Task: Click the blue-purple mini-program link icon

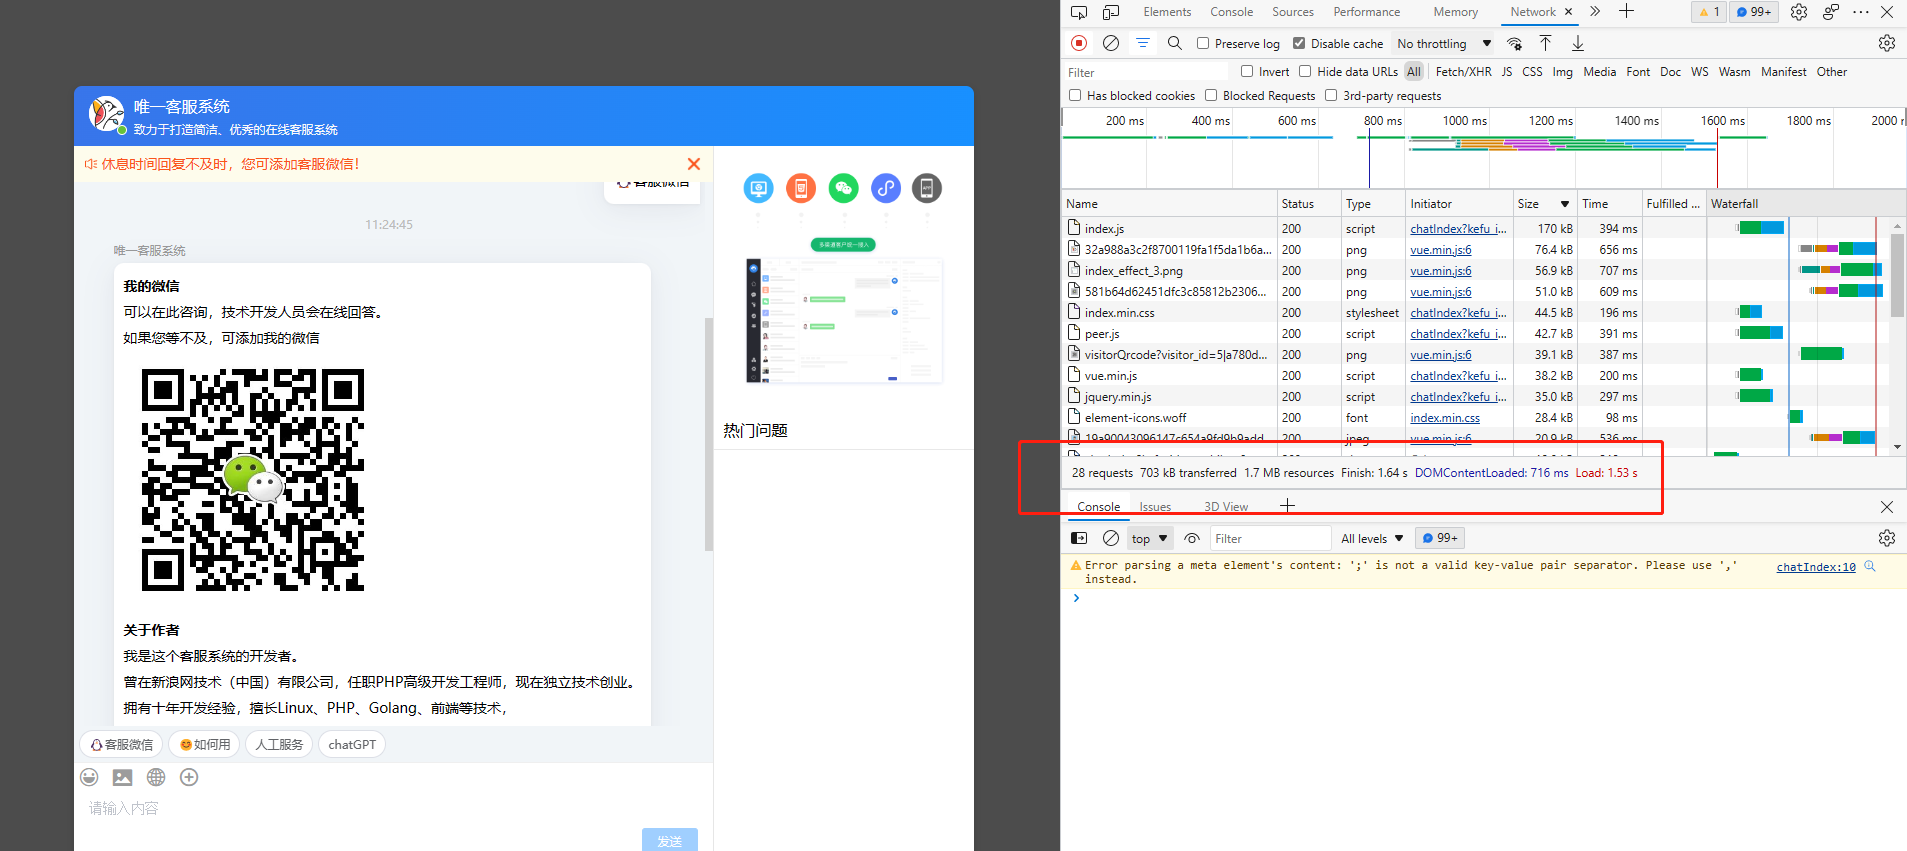Action: click(x=886, y=188)
